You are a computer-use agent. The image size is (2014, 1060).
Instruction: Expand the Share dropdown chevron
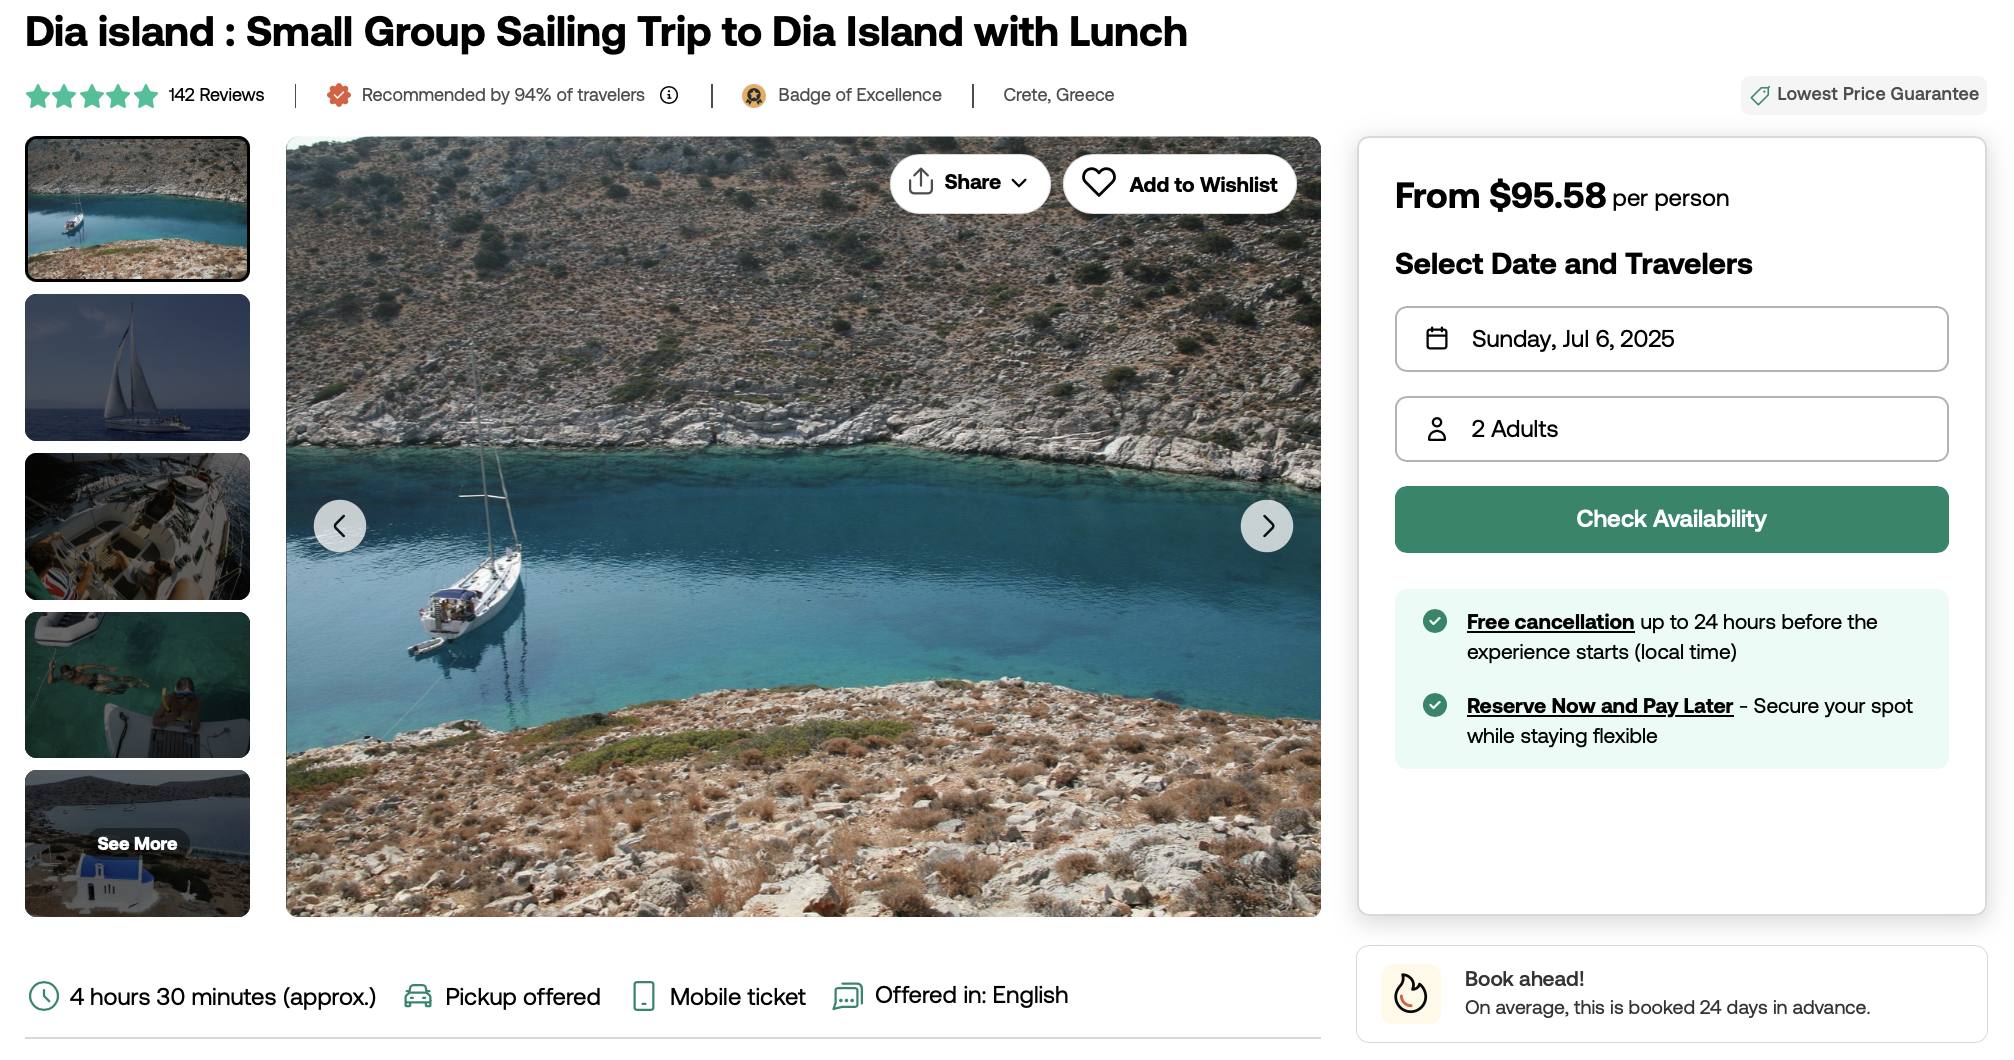[x=1019, y=183]
